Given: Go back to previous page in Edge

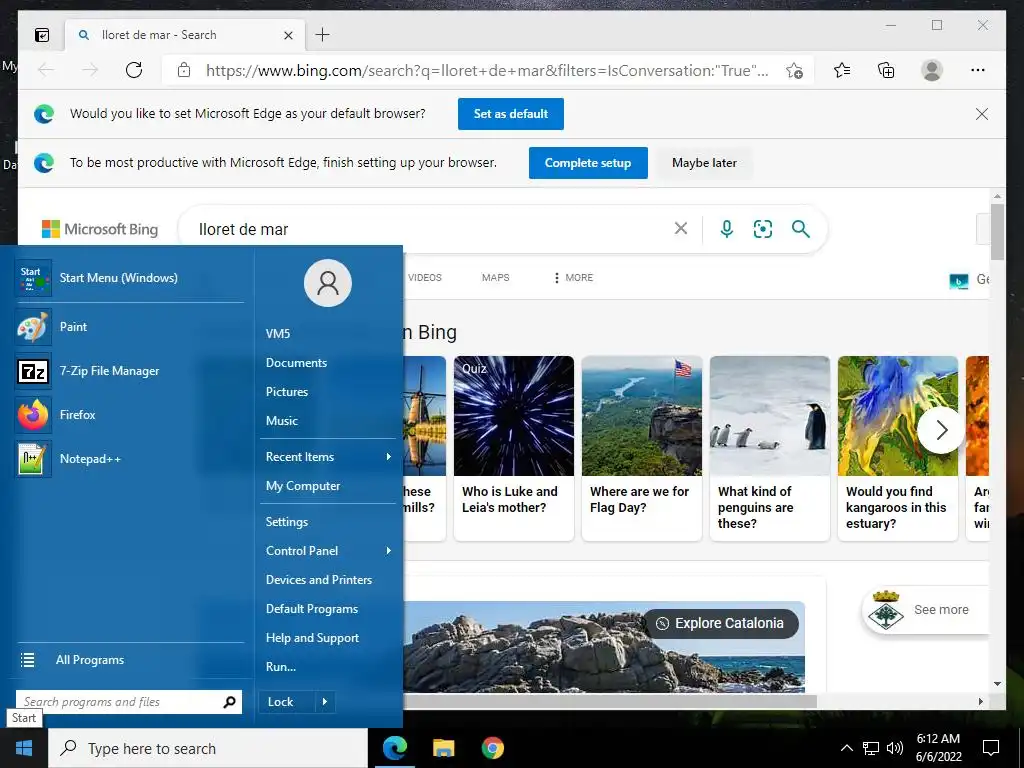Looking at the screenshot, I should tap(46, 70).
